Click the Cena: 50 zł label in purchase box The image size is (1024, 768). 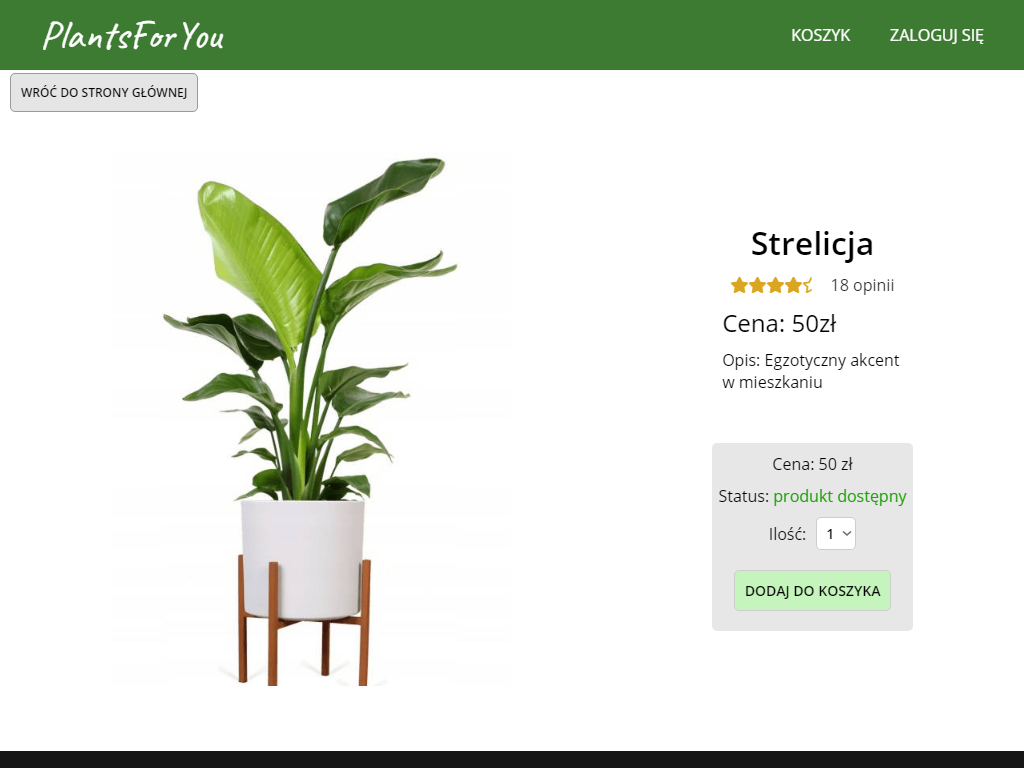pyautogui.click(x=812, y=464)
